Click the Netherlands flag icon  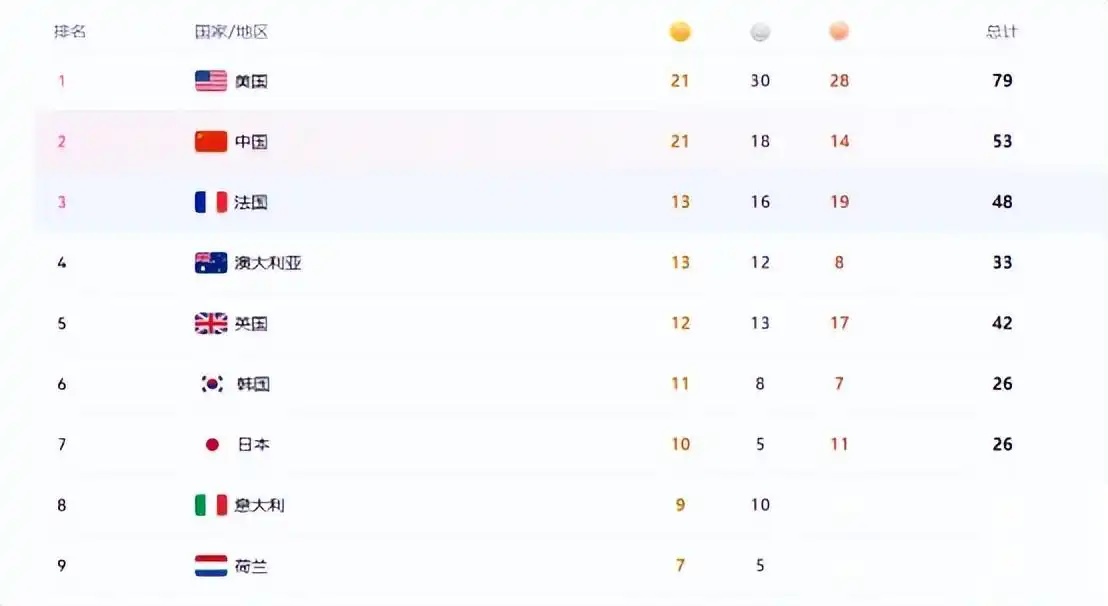point(211,566)
